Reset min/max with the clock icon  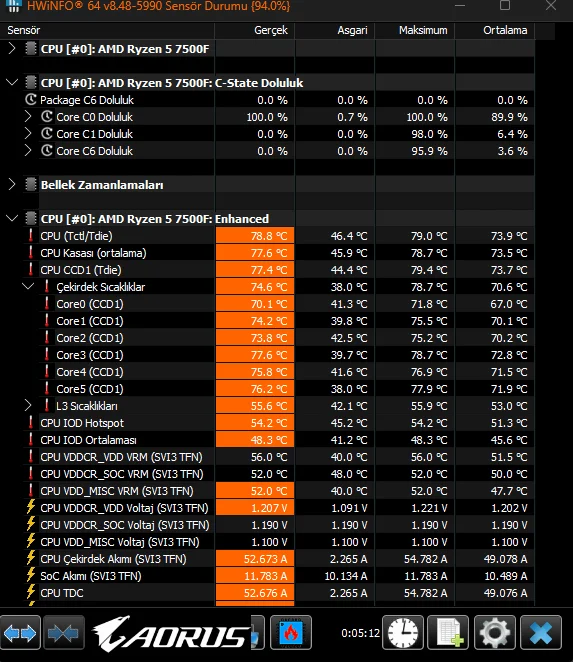tap(403, 632)
